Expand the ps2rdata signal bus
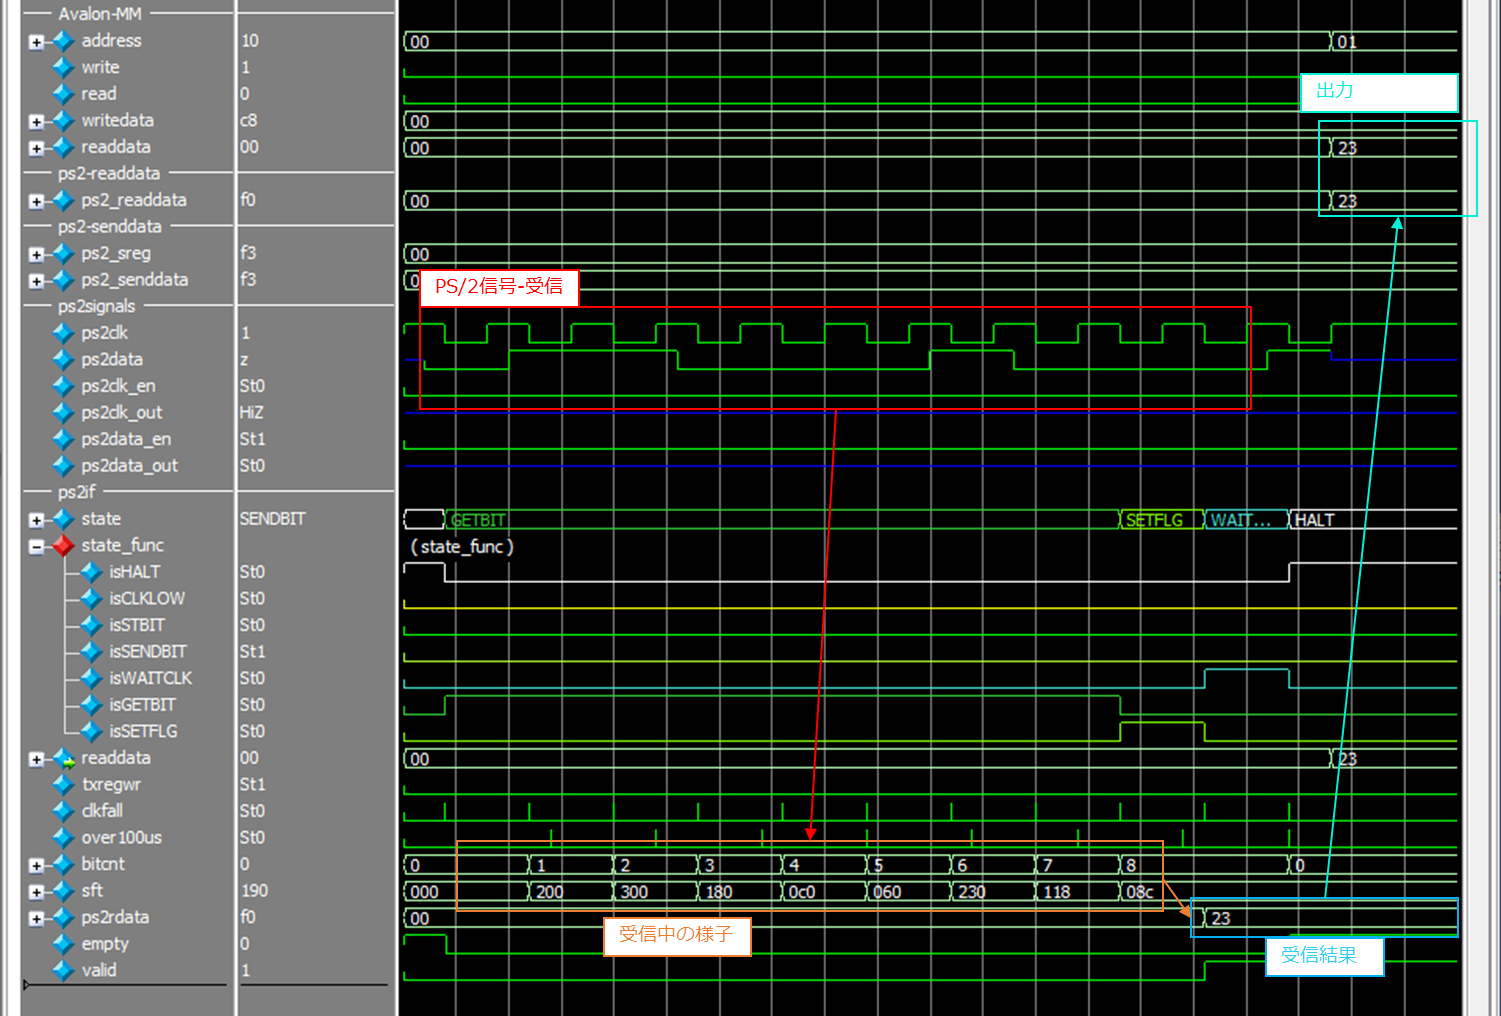This screenshot has width=1501, height=1016. click(36, 918)
